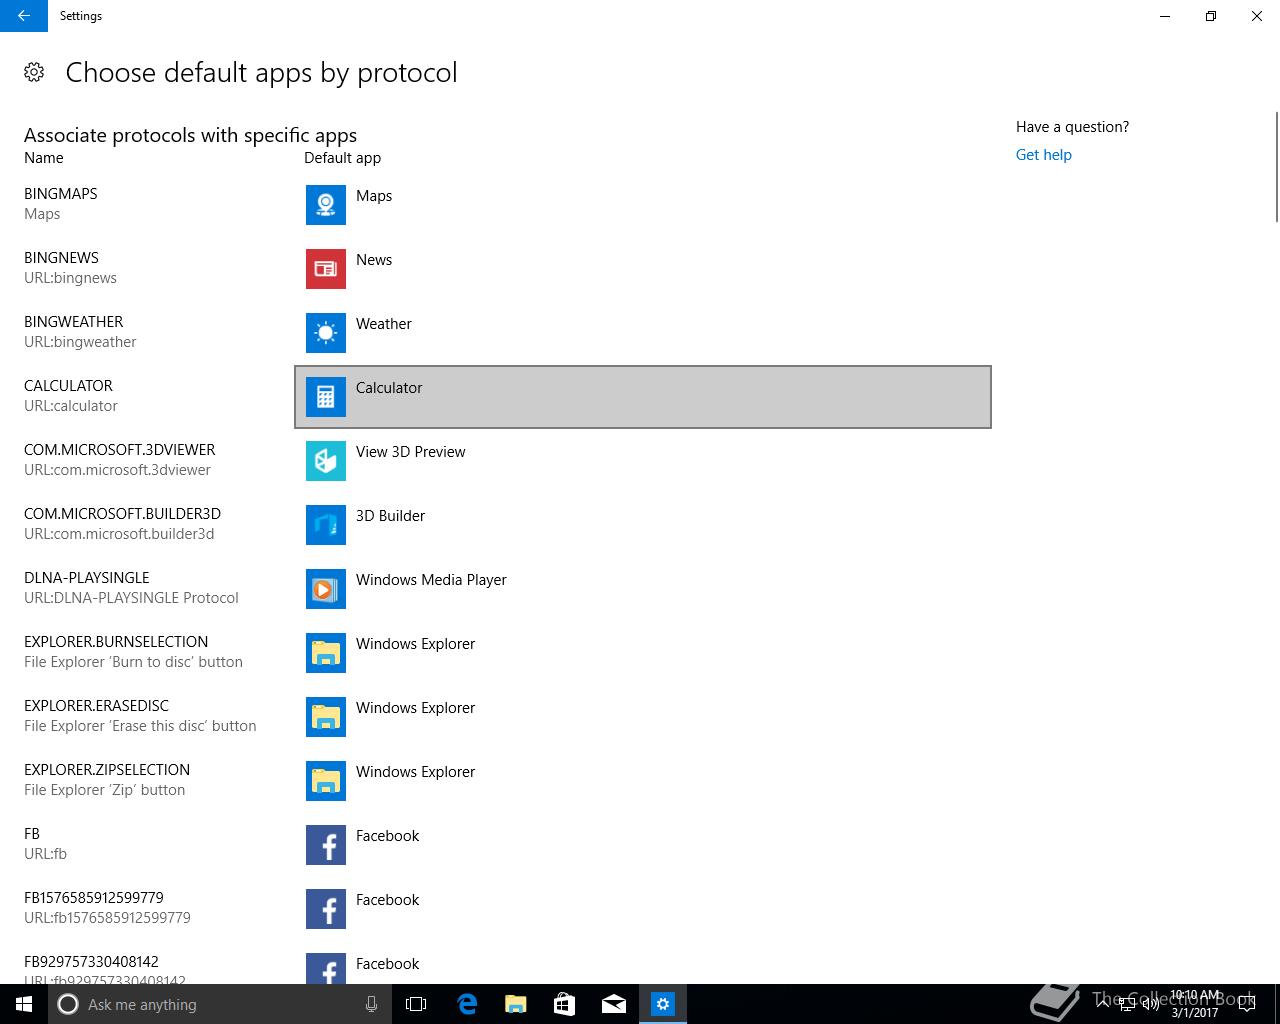This screenshot has width=1280, height=1024.
Task: Click the 3D Builder app icon
Action: pos(326,525)
